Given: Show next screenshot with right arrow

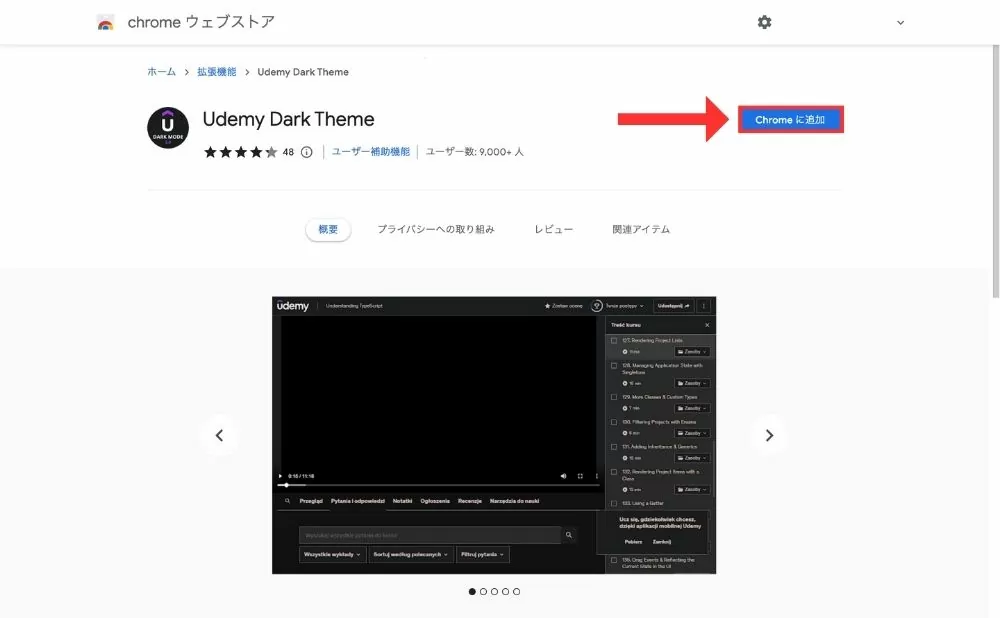Looking at the screenshot, I should click(769, 435).
